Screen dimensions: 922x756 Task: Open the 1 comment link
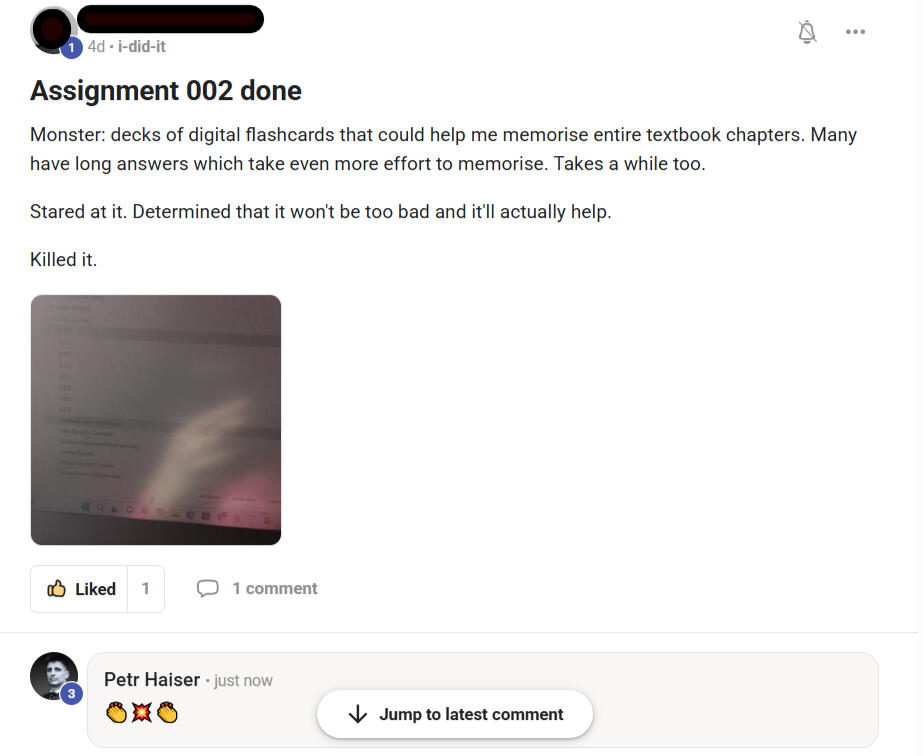275,588
